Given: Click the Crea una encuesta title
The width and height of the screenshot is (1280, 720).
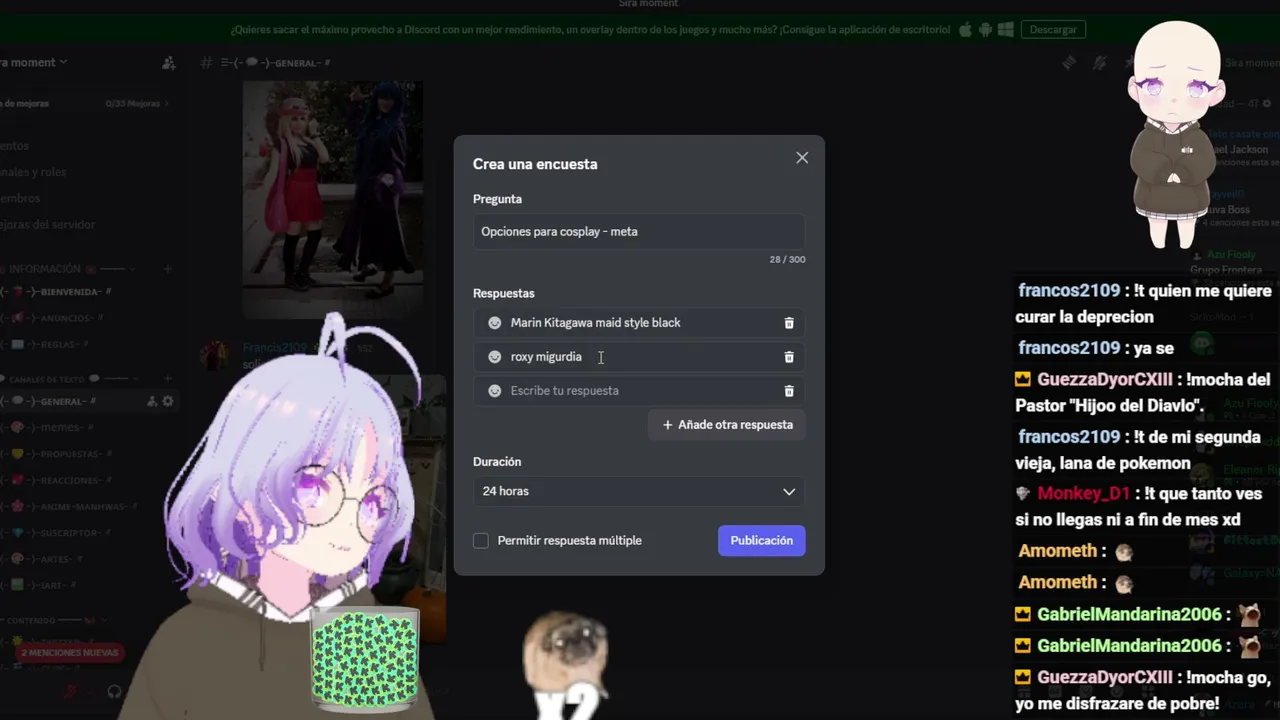Looking at the screenshot, I should click(535, 164).
